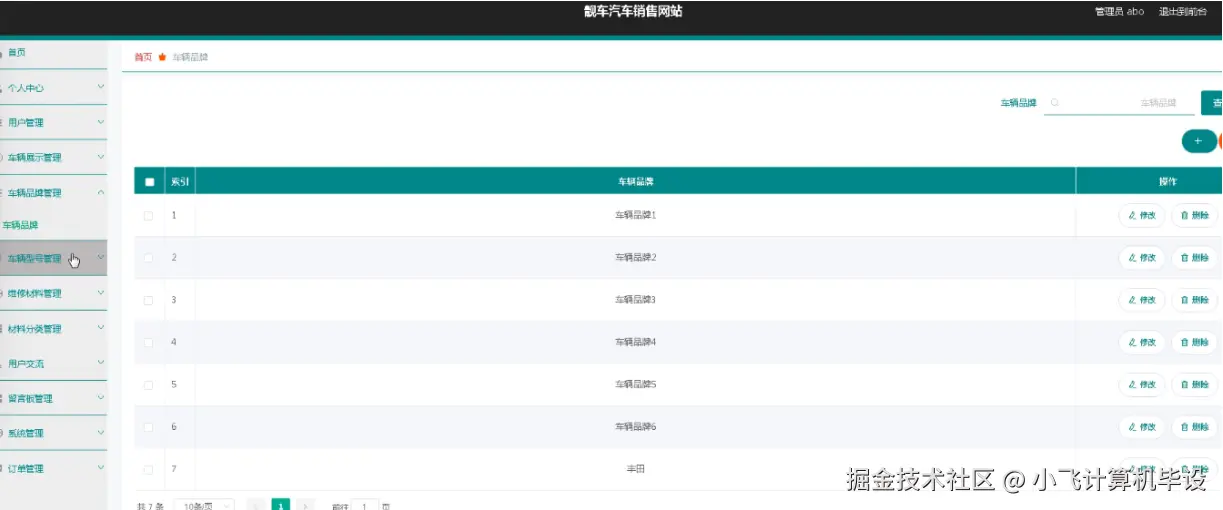
Task: Click the breadcrumb separator icon after 首页
Action: point(162,57)
